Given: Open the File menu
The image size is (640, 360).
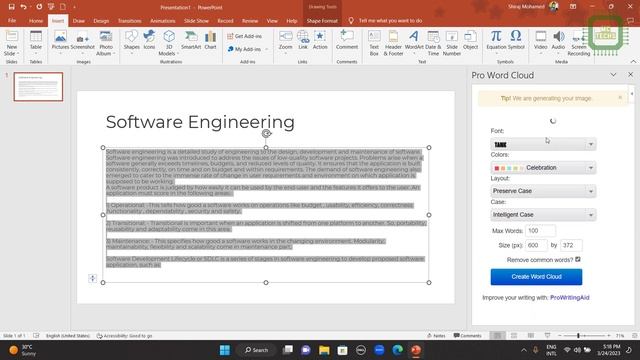Looking at the screenshot, I should coord(12,21).
